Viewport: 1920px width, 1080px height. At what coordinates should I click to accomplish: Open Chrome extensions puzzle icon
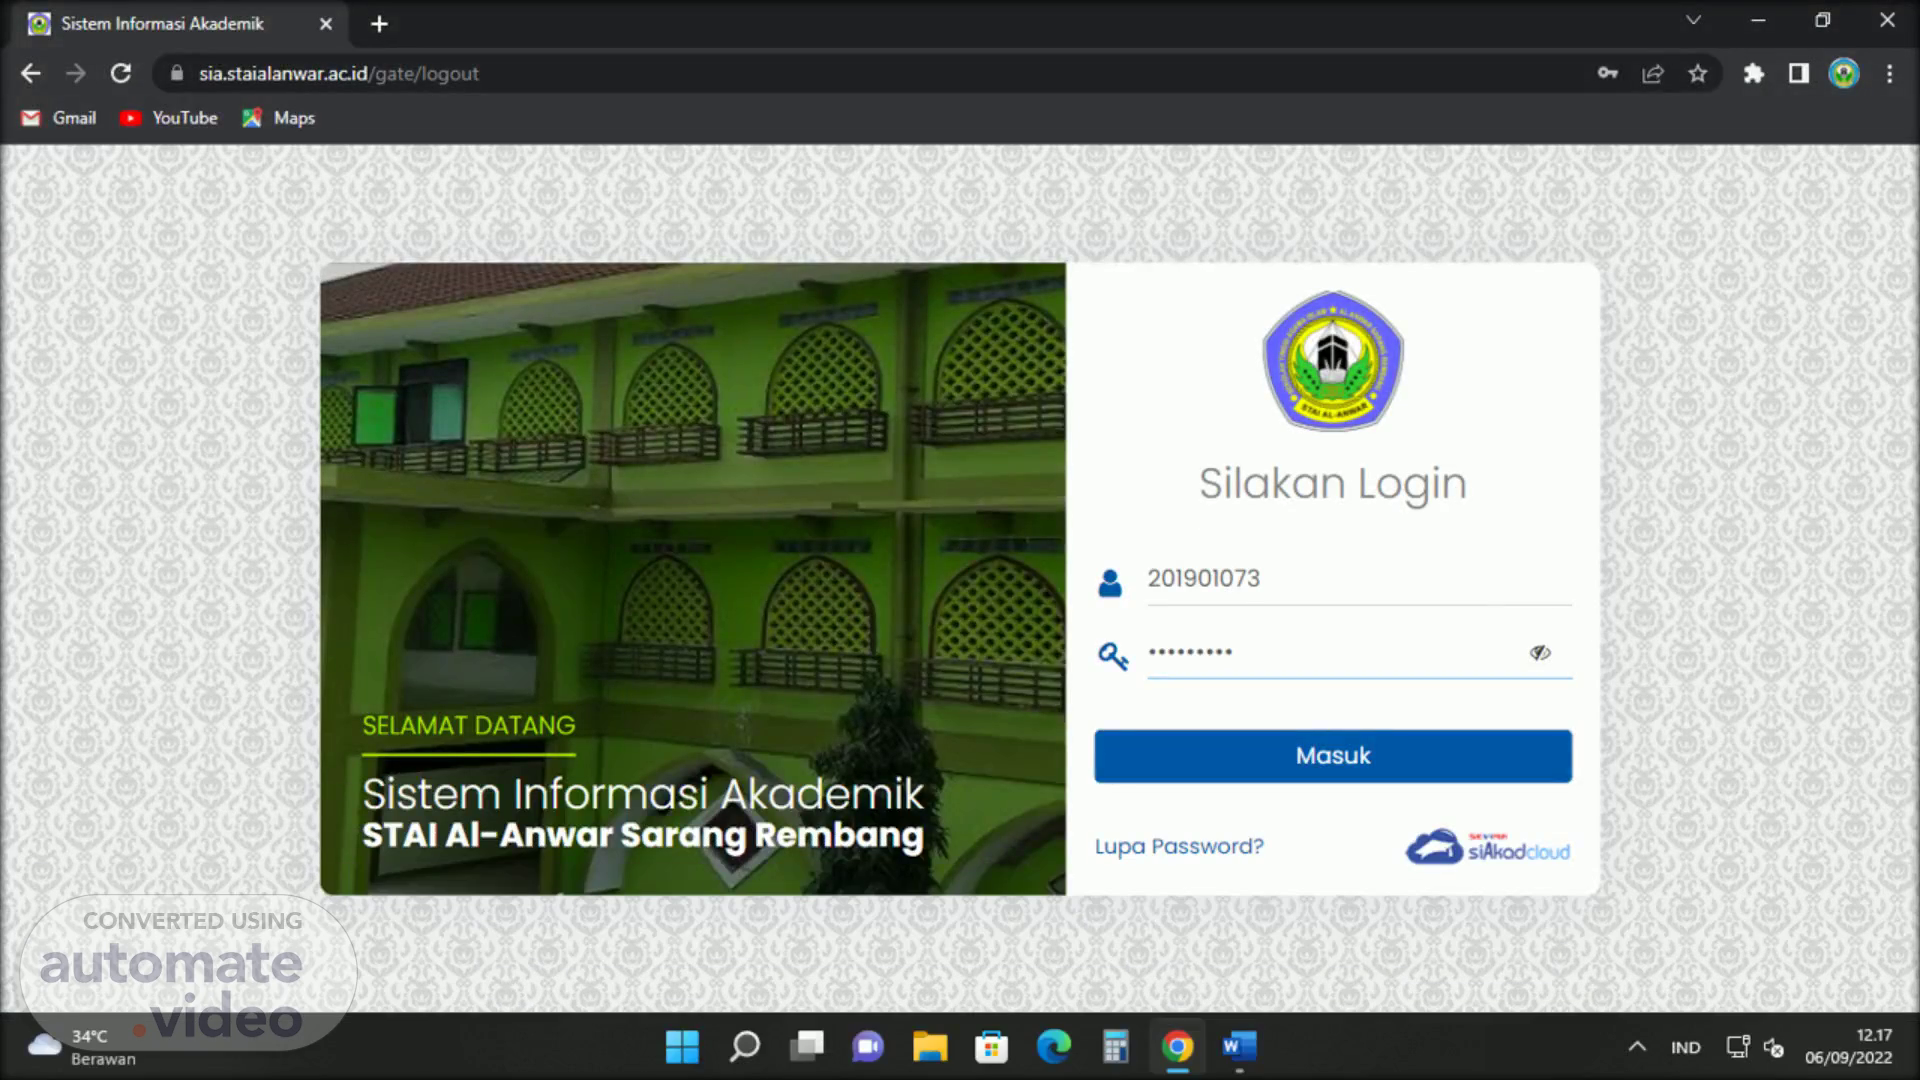click(x=1753, y=74)
